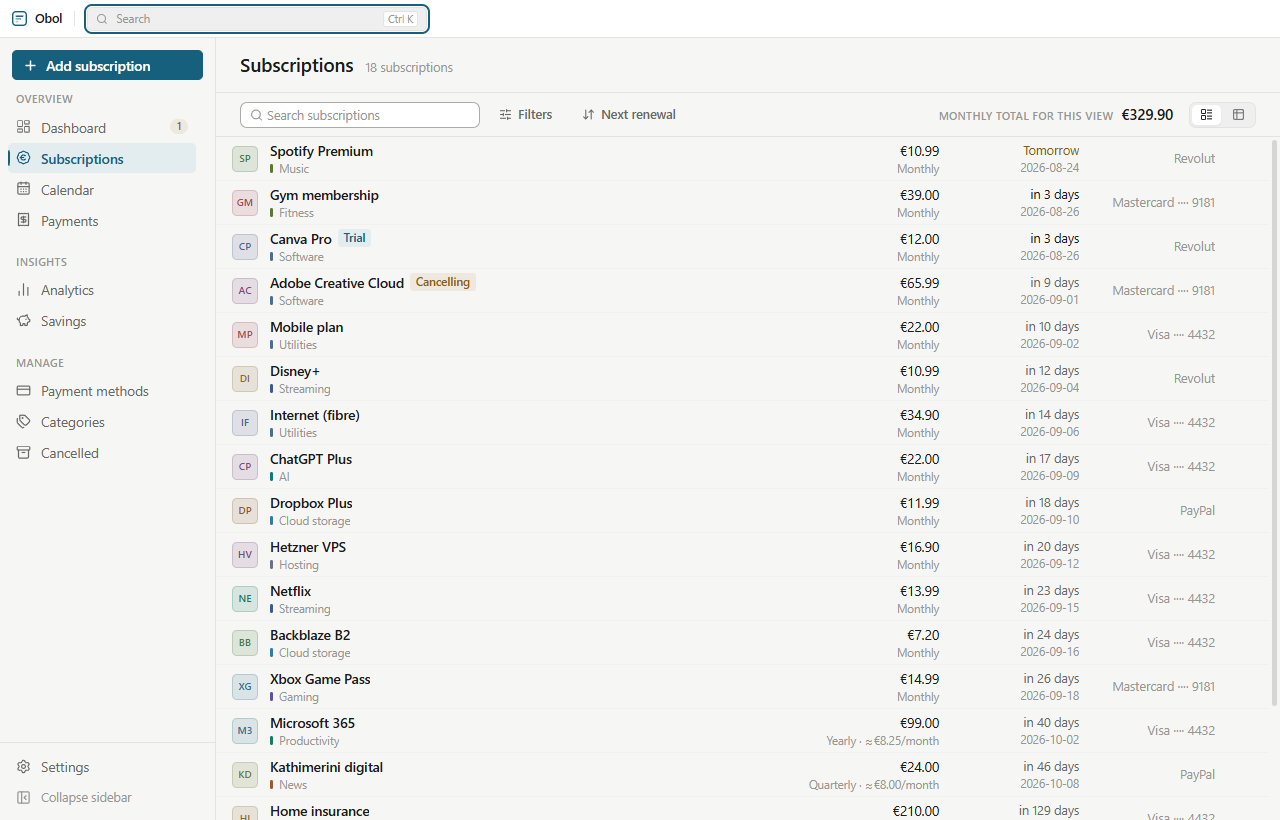
Task: Click Canva Pro subscription name
Action: pos(301,239)
